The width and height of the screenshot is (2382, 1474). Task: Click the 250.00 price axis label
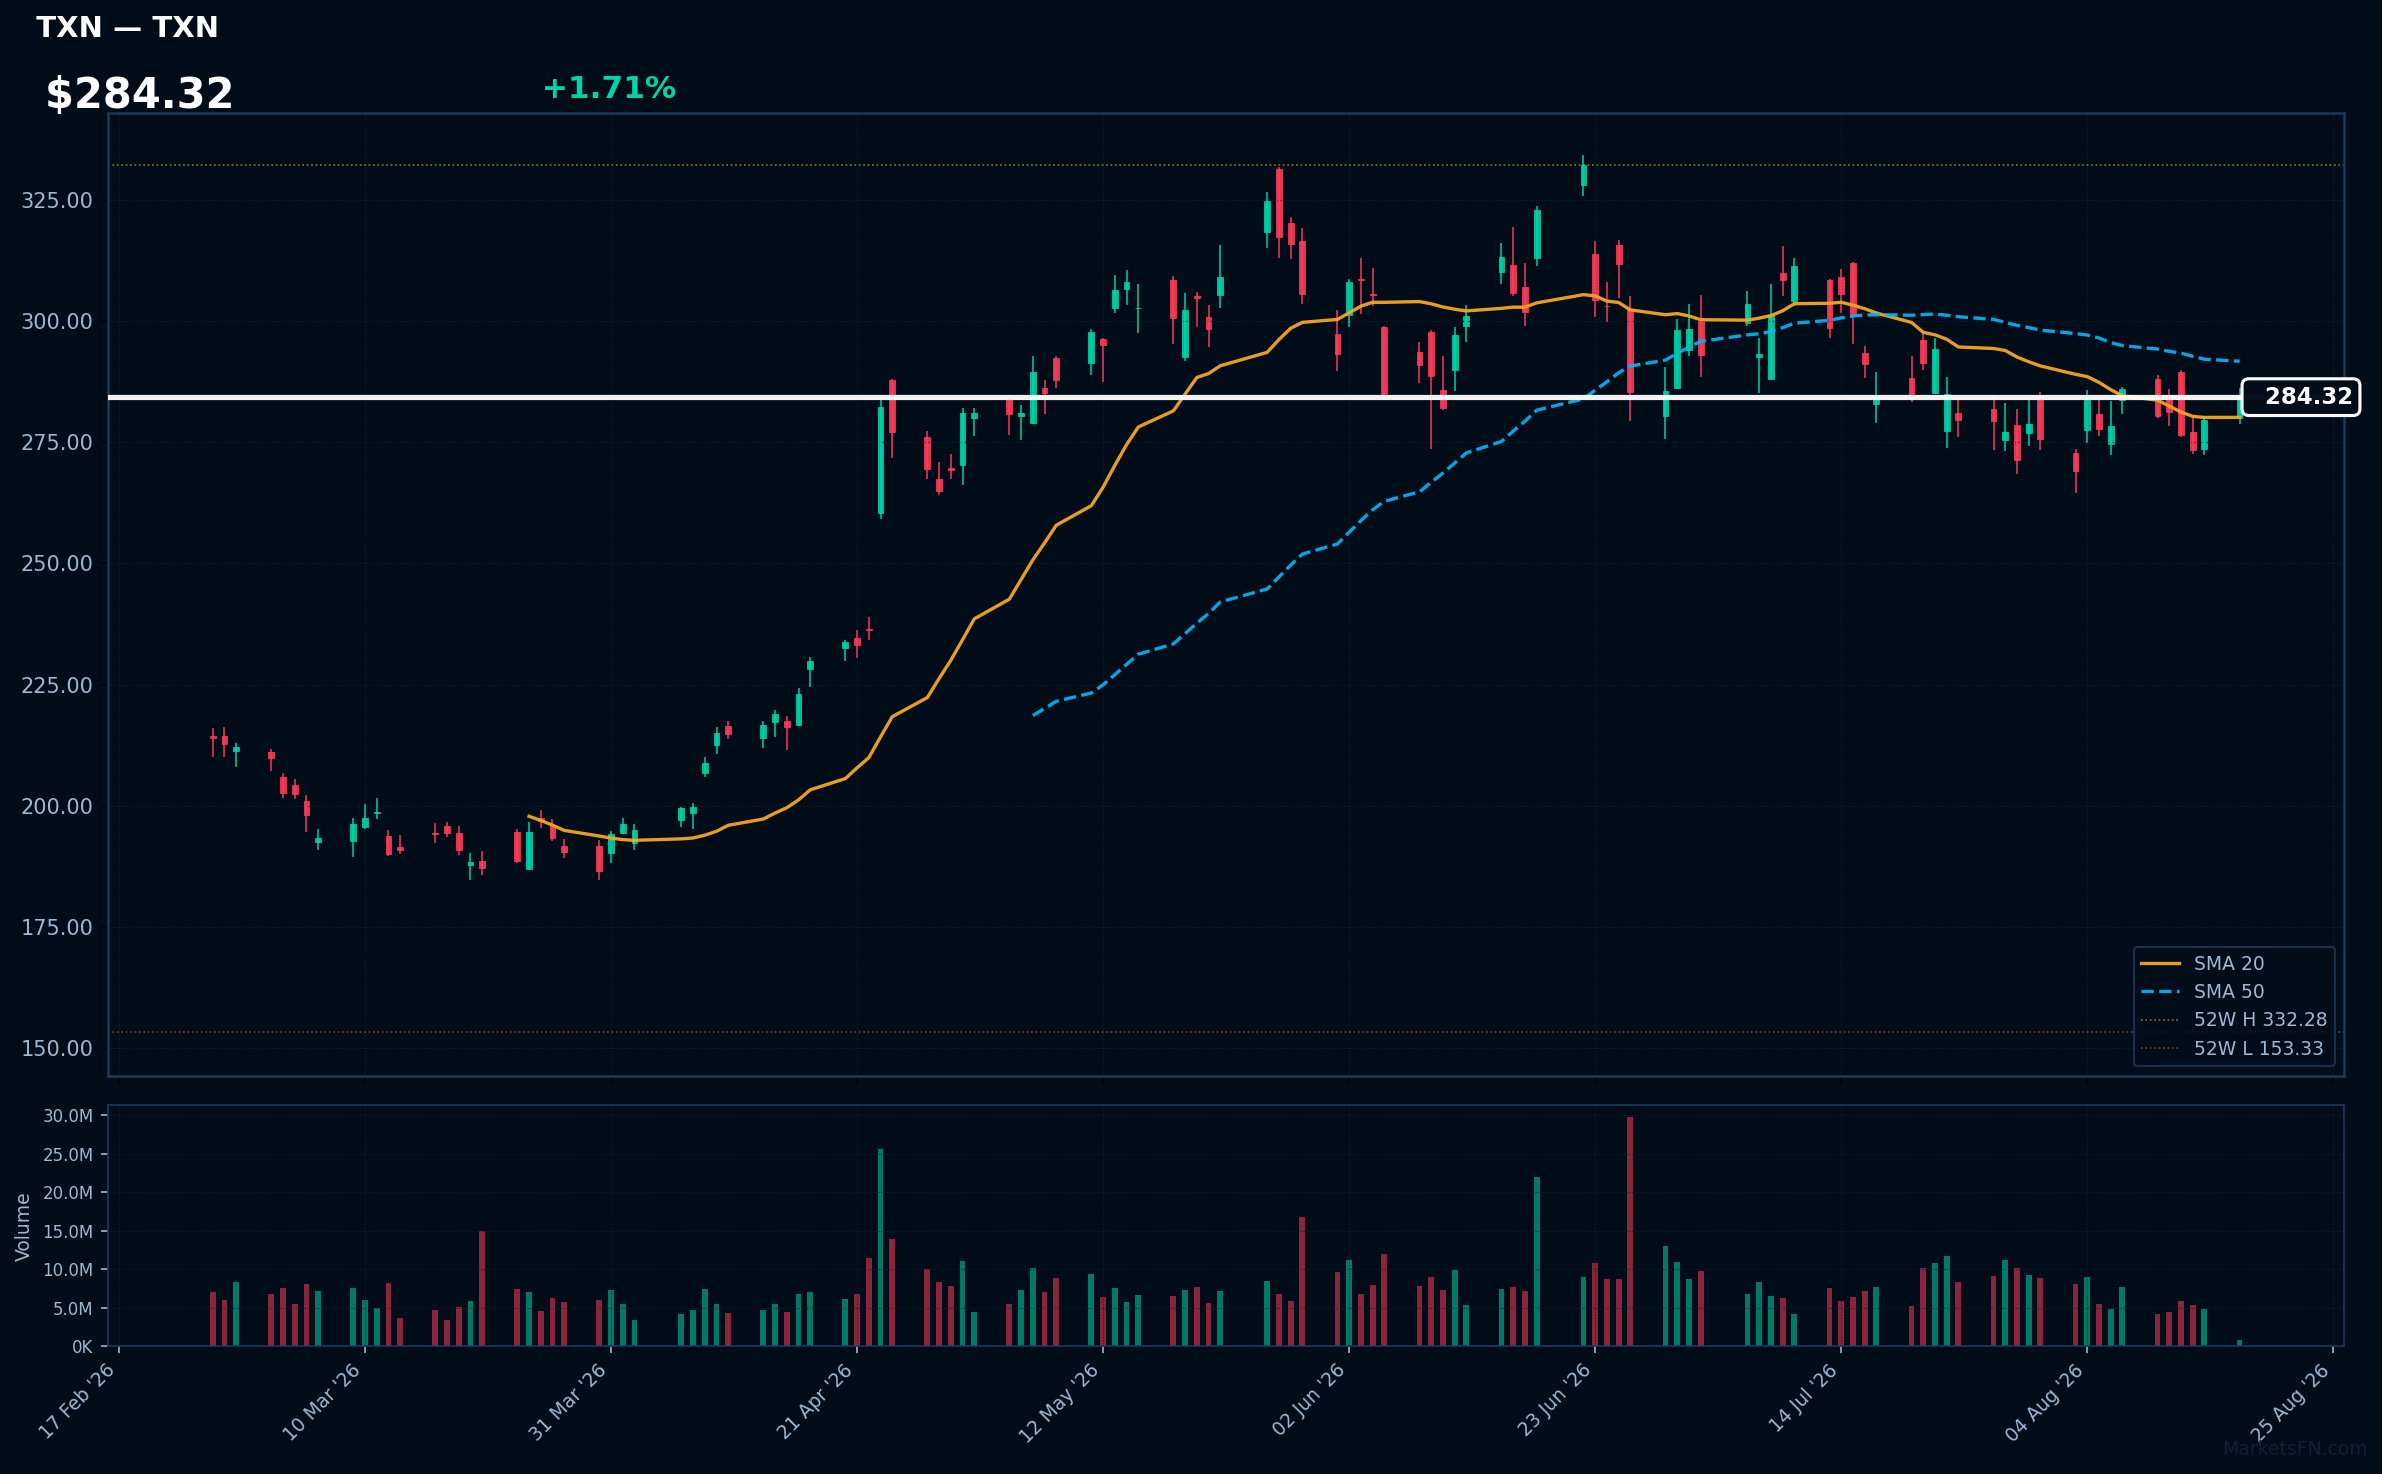click(x=57, y=563)
